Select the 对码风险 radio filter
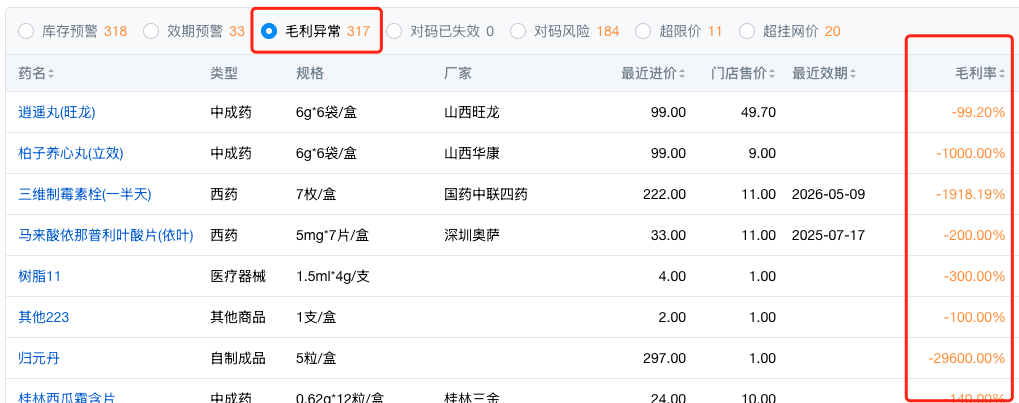This screenshot has height=403, width=1019. tap(518, 31)
